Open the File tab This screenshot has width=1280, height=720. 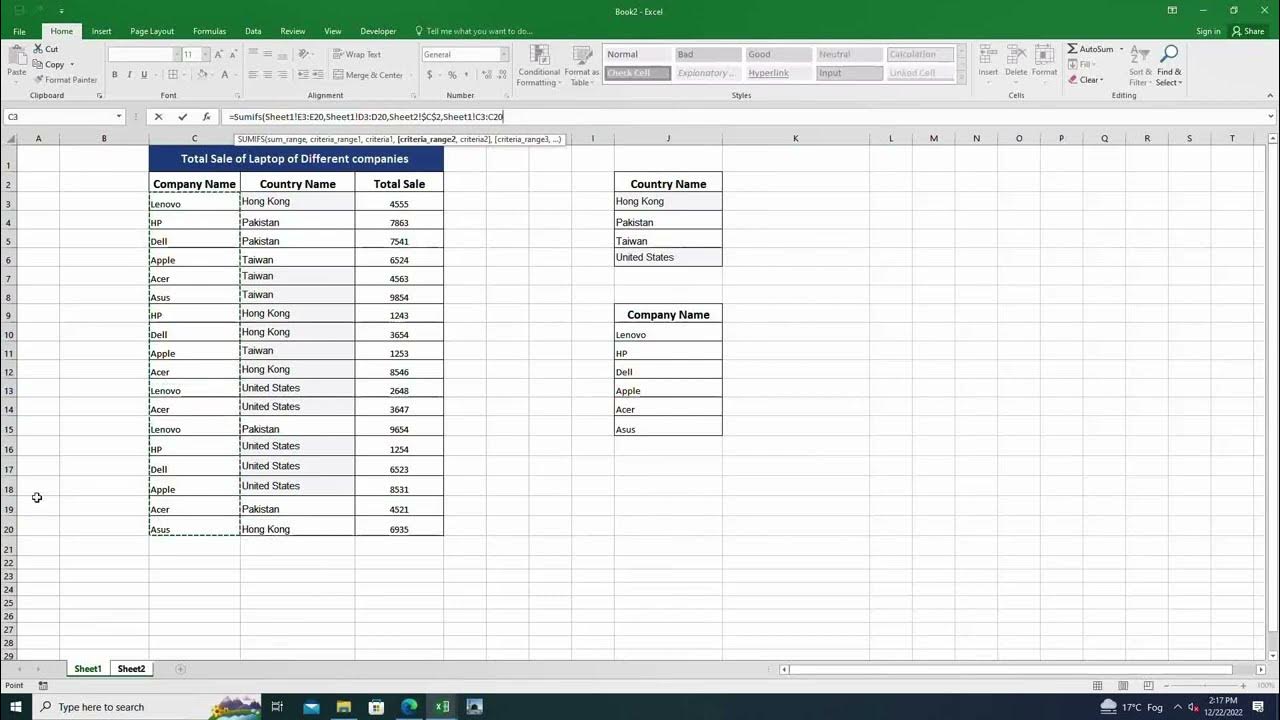pyautogui.click(x=19, y=31)
